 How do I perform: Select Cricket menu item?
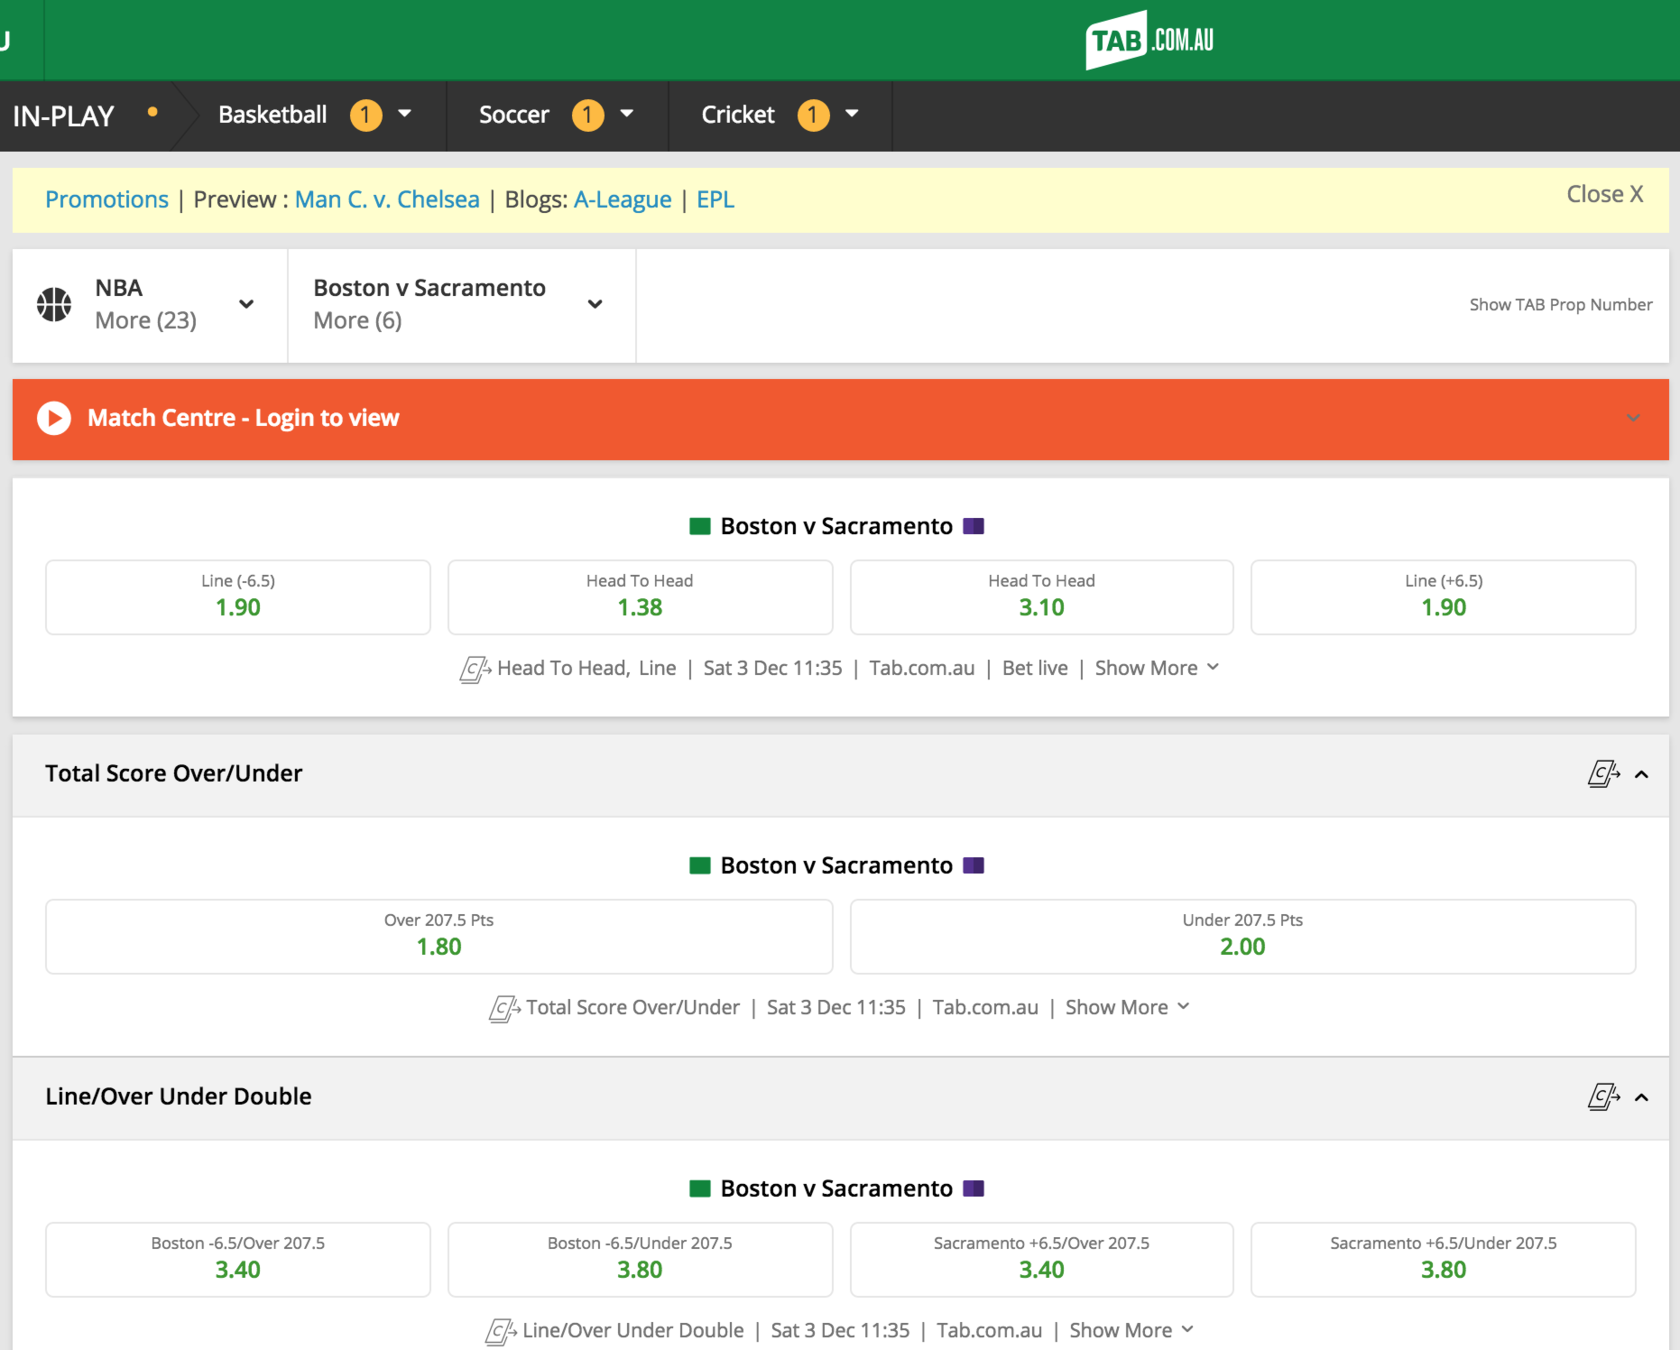click(738, 115)
